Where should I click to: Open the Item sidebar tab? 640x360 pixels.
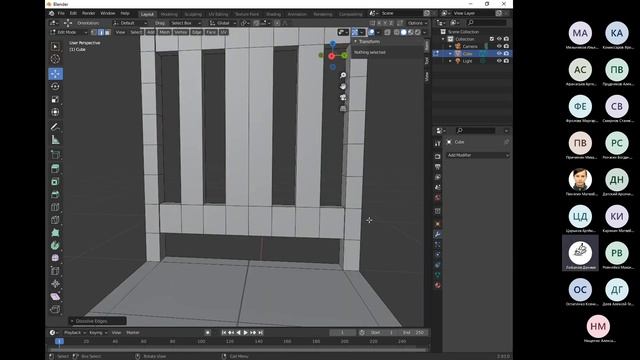pos(427,45)
